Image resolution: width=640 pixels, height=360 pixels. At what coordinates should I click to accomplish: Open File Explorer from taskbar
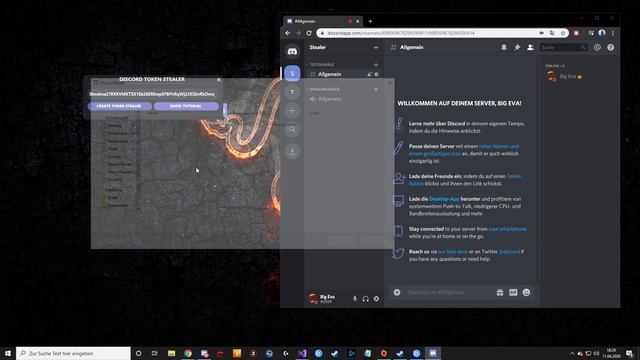(x=171, y=353)
